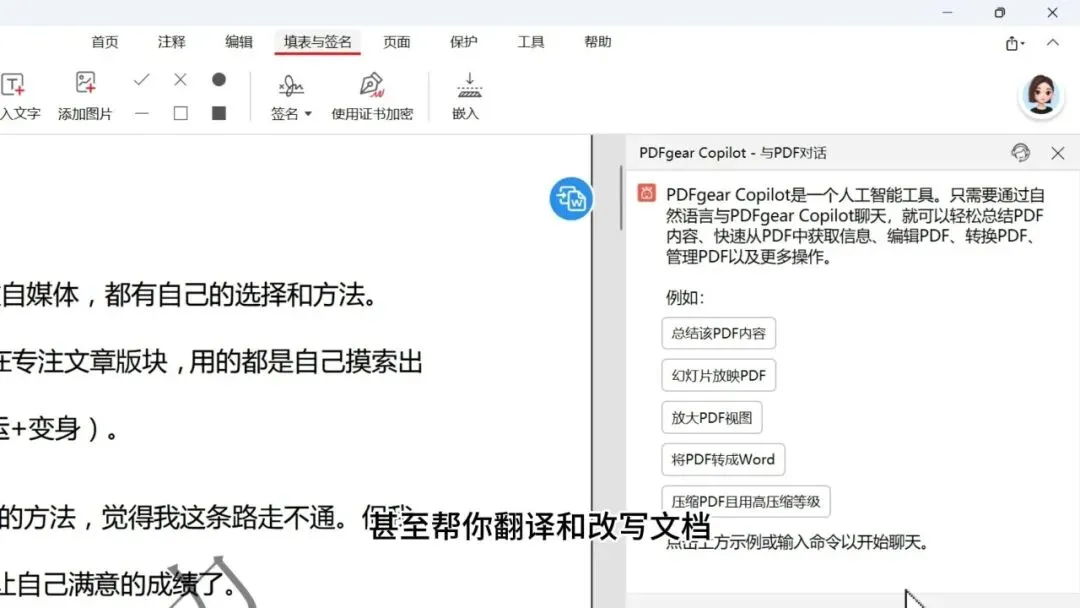Screen dimensions: 1080x608
Task: Click the 将PDF转成Word example button
Action: (x=723, y=459)
